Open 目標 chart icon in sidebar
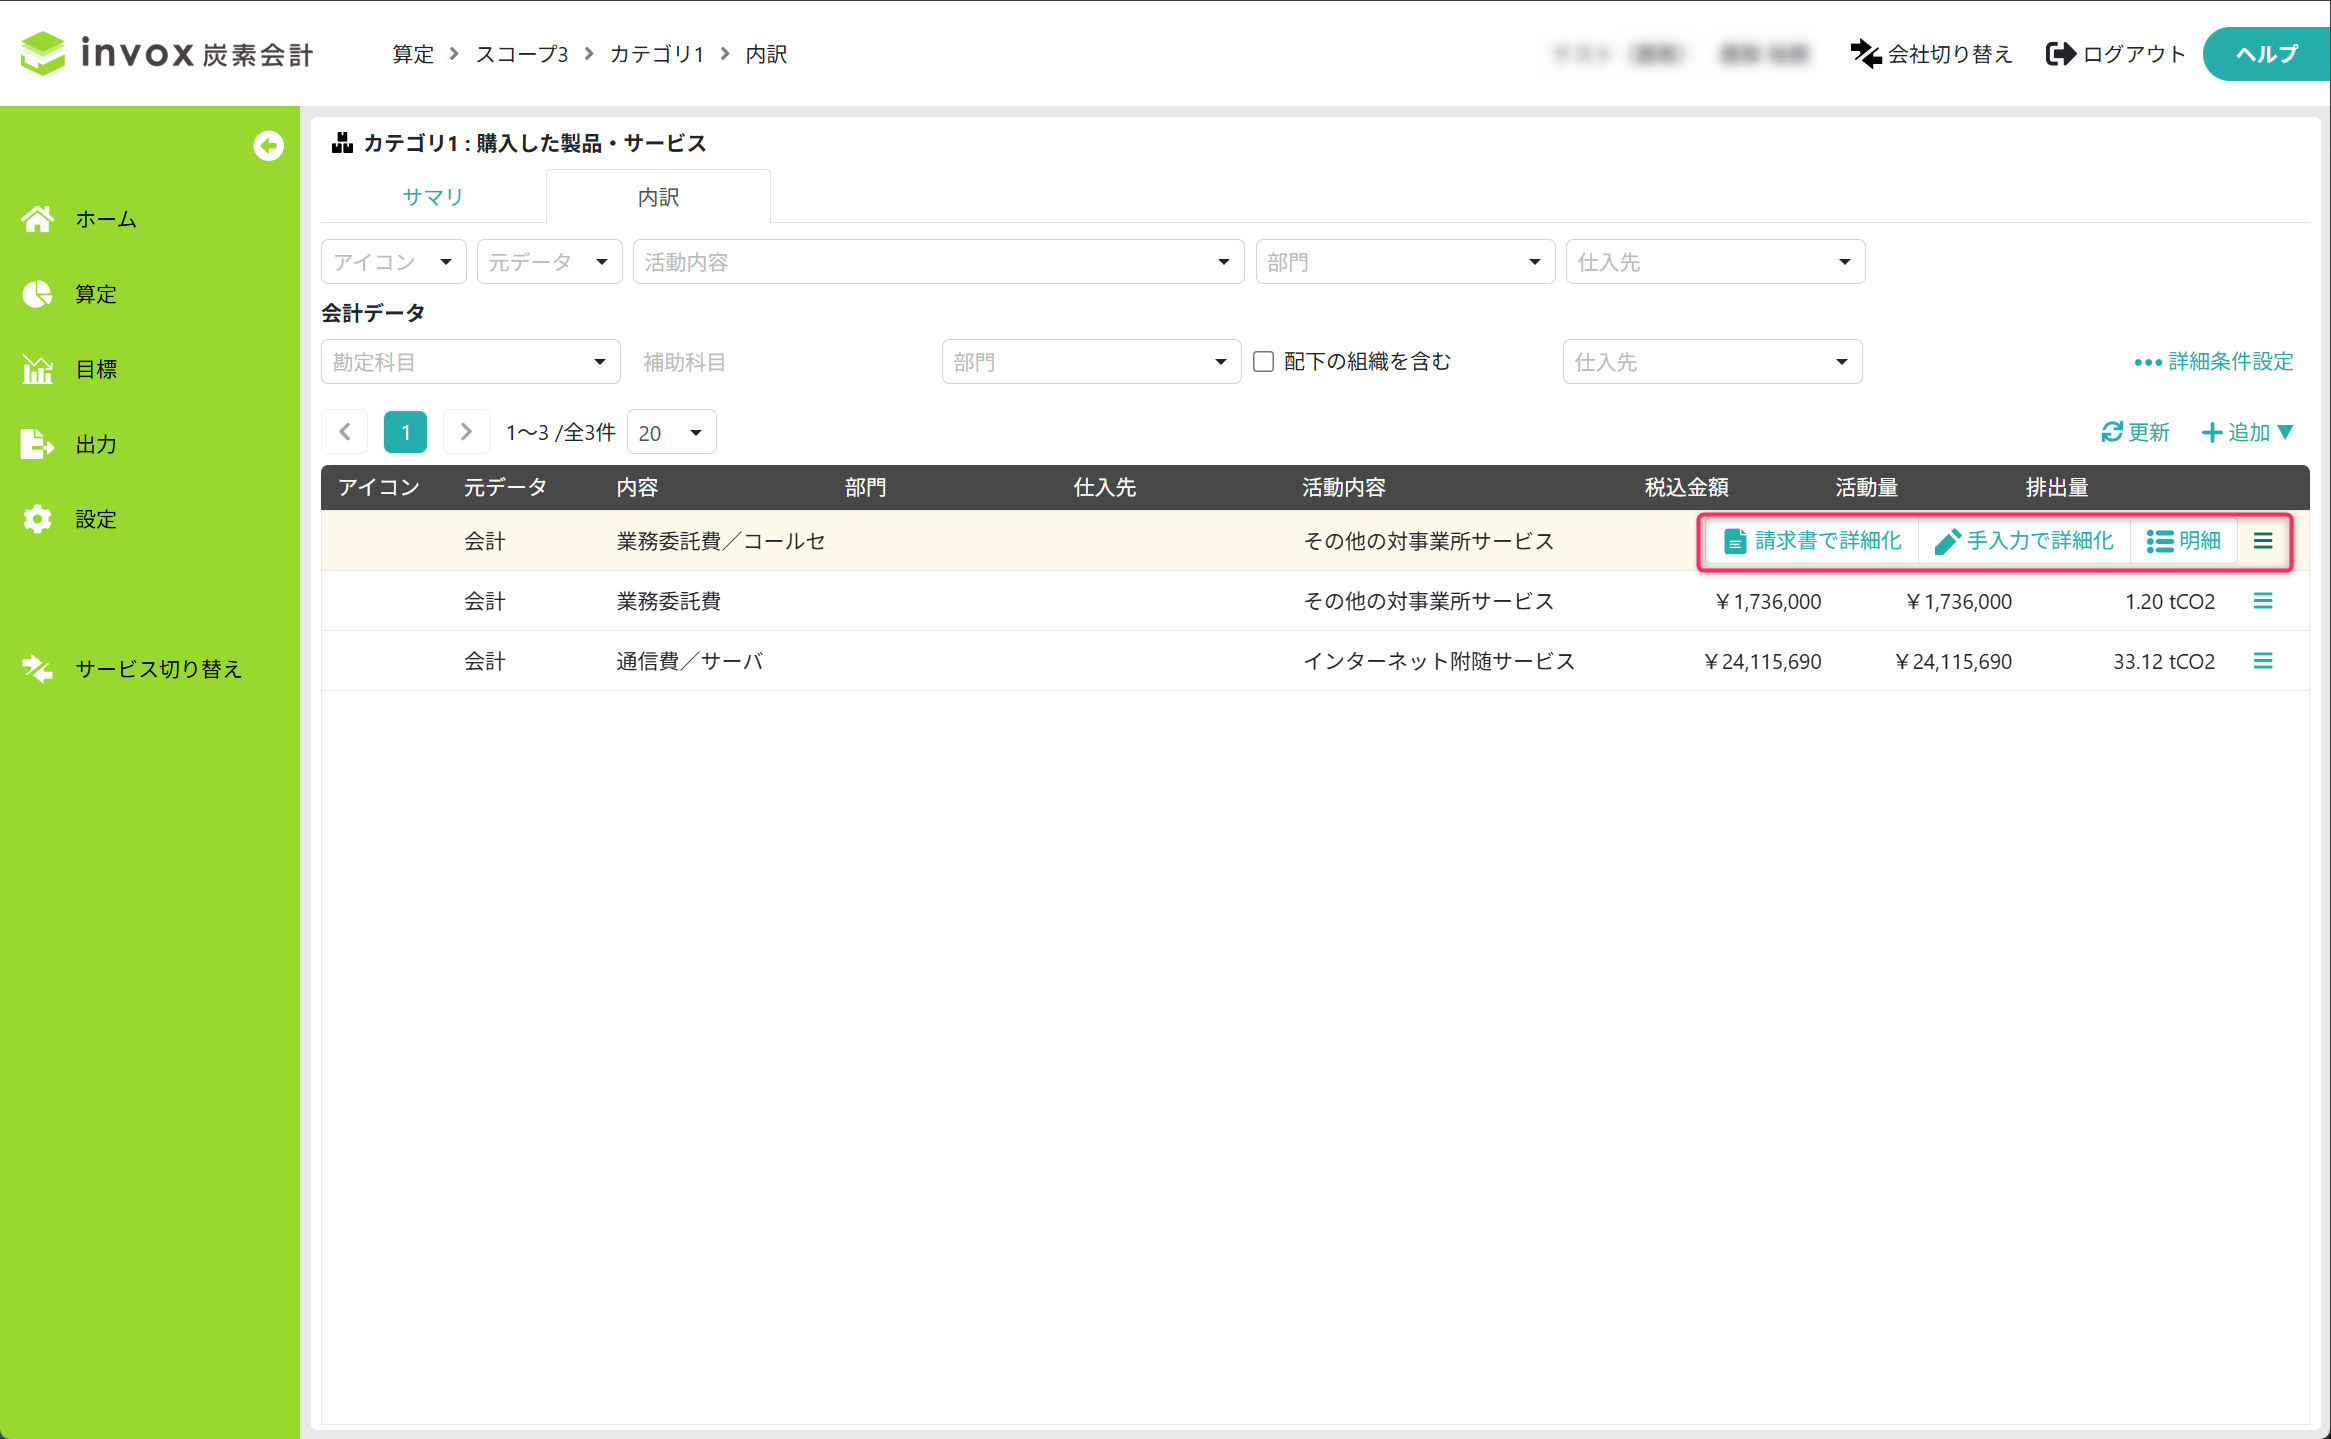The image size is (2331, 1439). point(38,369)
